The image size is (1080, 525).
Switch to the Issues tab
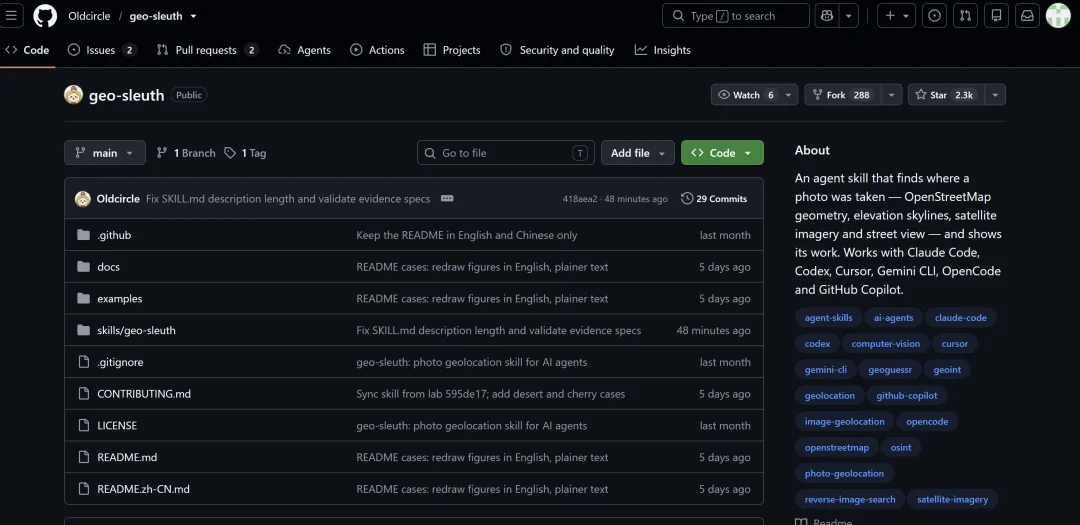coord(102,50)
